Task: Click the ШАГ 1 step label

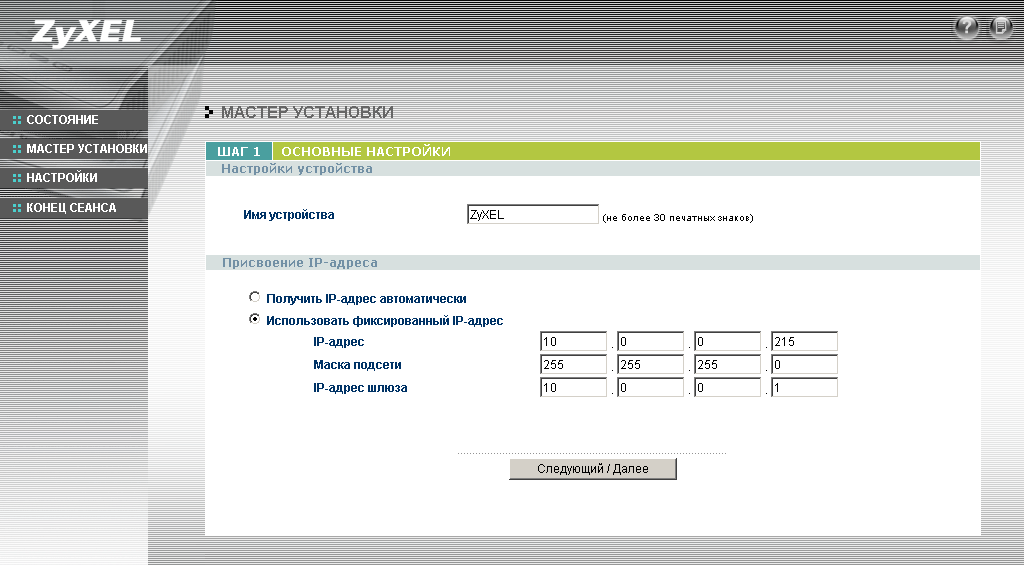Action: pyautogui.click(x=238, y=152)
